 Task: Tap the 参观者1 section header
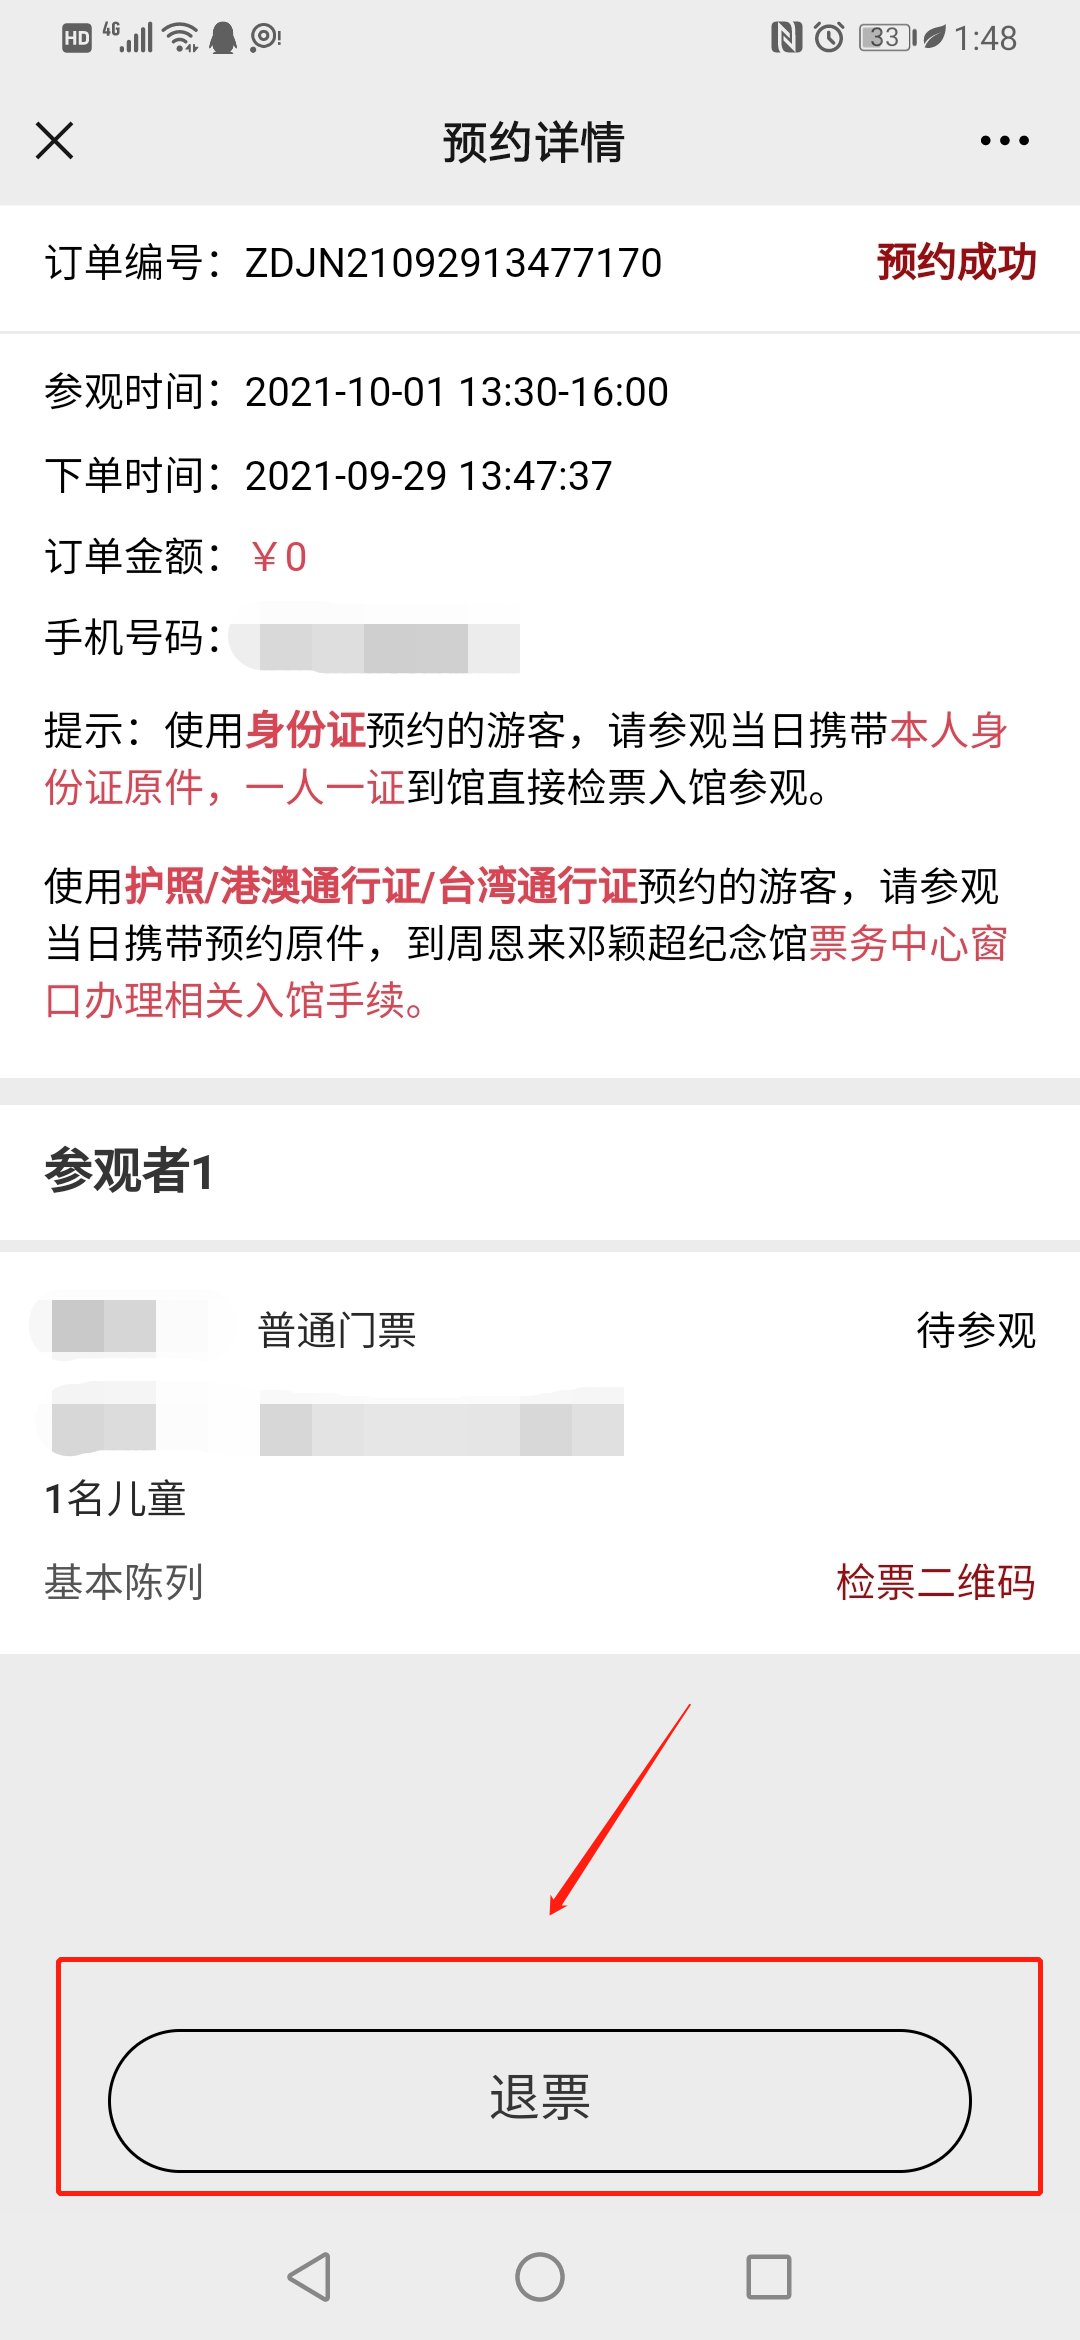point(129,1171)
